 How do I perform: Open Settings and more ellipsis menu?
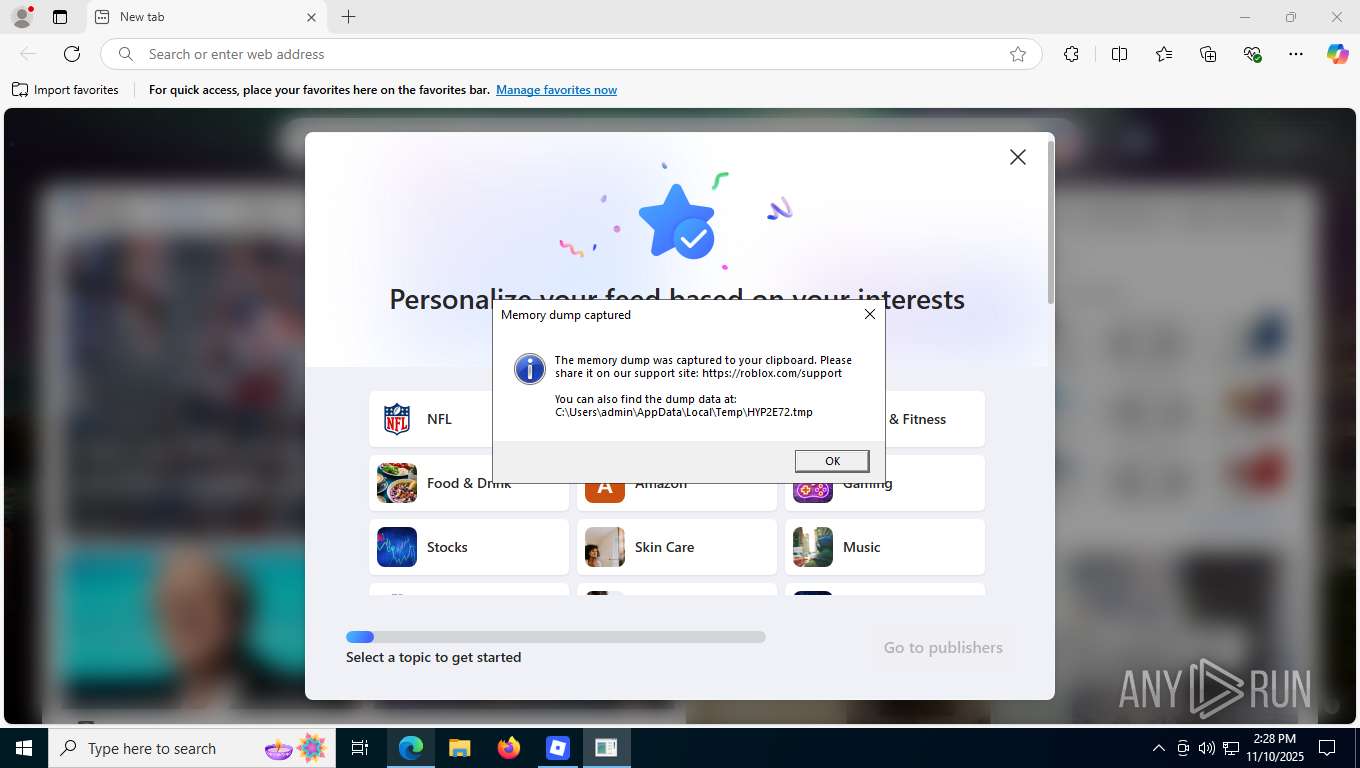pos(1296,54)
